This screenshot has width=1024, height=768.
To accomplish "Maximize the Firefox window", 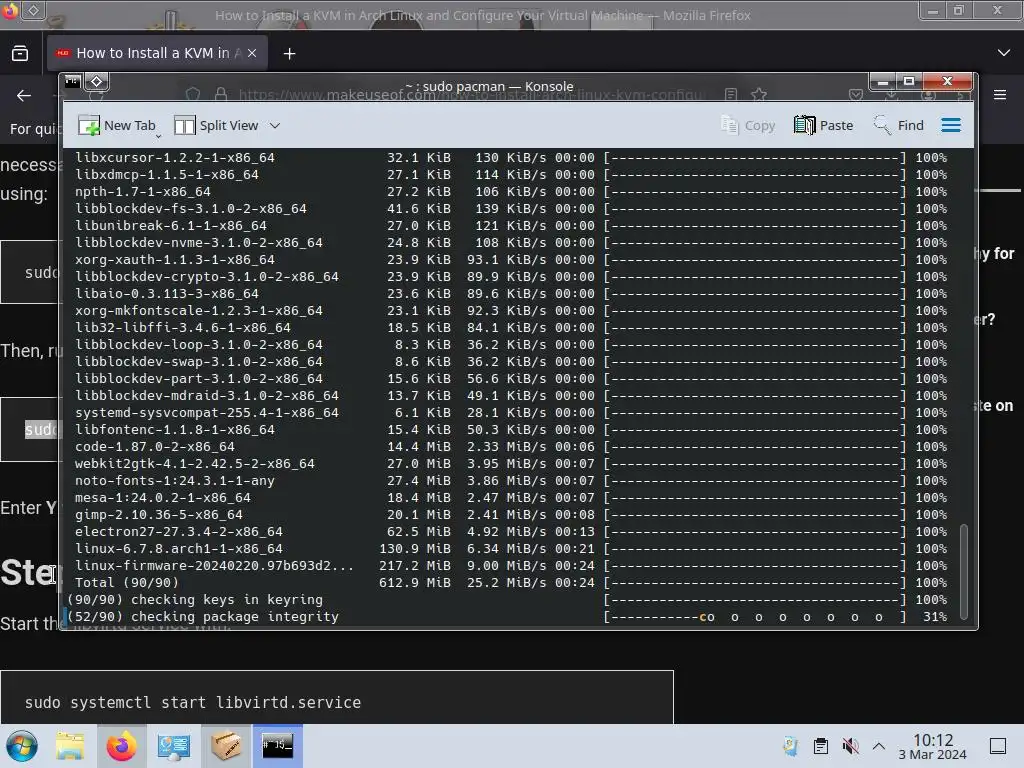I will click(x=959, y=10).
